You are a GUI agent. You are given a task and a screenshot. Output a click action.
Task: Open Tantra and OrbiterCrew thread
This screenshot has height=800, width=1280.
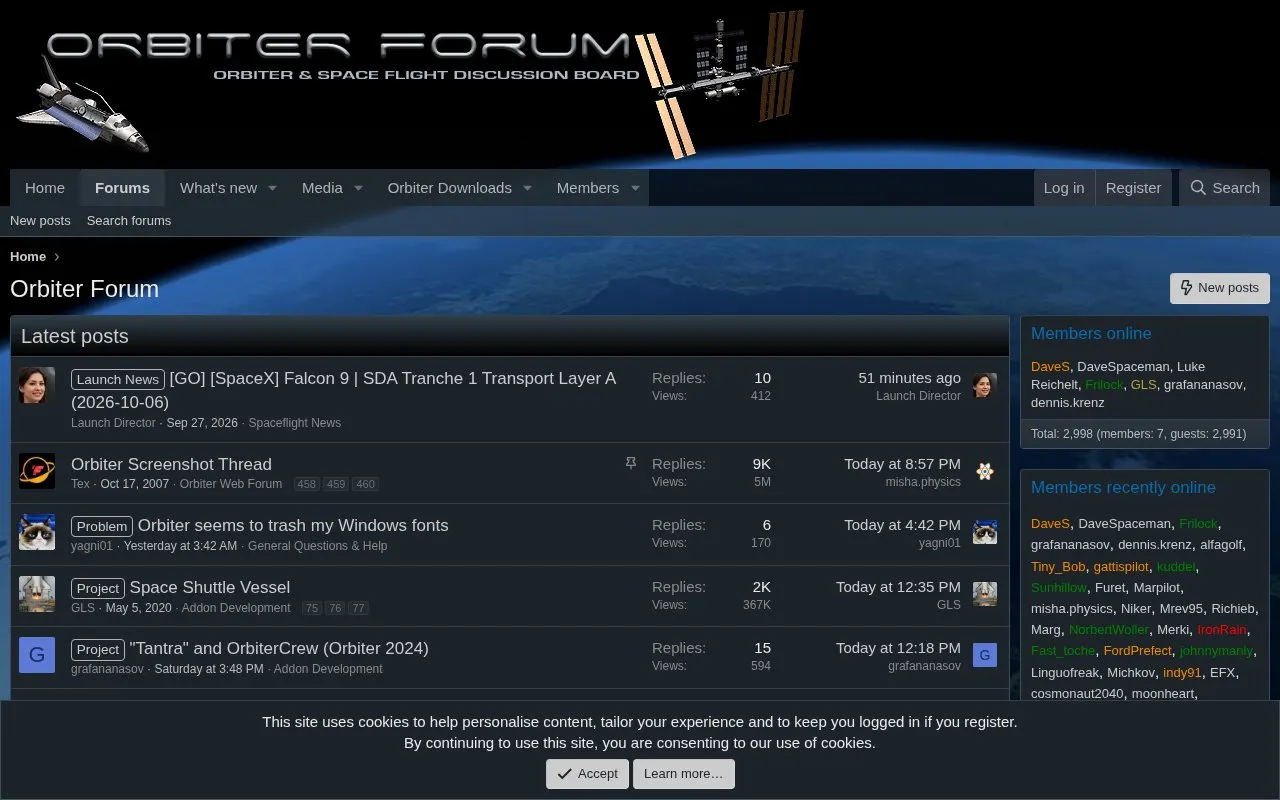pos(279,648)
